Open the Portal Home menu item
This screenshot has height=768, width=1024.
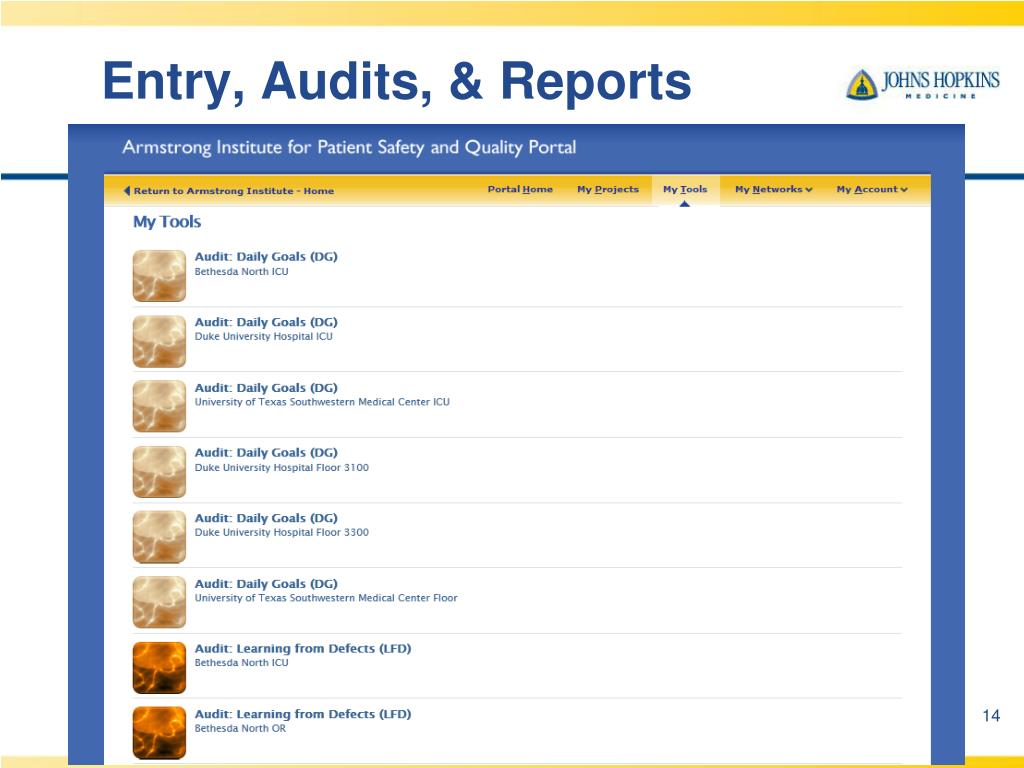point(520,189)
